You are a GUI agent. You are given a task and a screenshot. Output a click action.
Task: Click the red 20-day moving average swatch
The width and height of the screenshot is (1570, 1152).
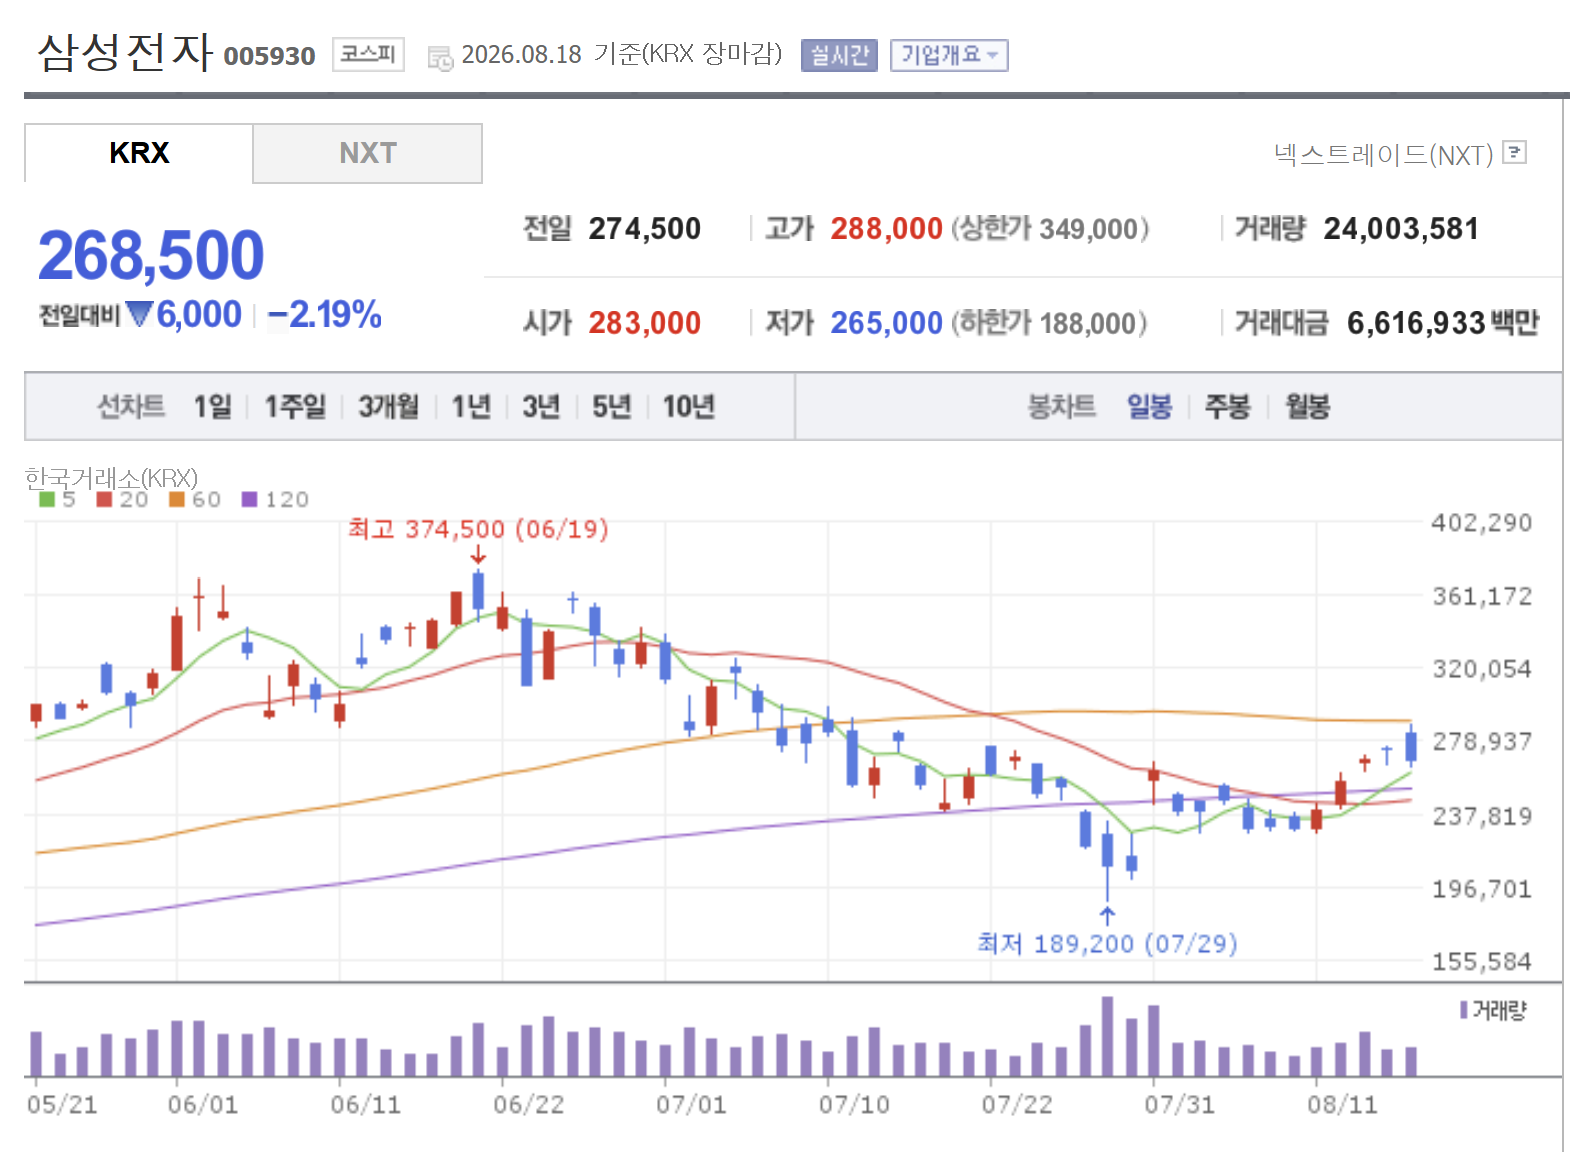pos(104,499)
